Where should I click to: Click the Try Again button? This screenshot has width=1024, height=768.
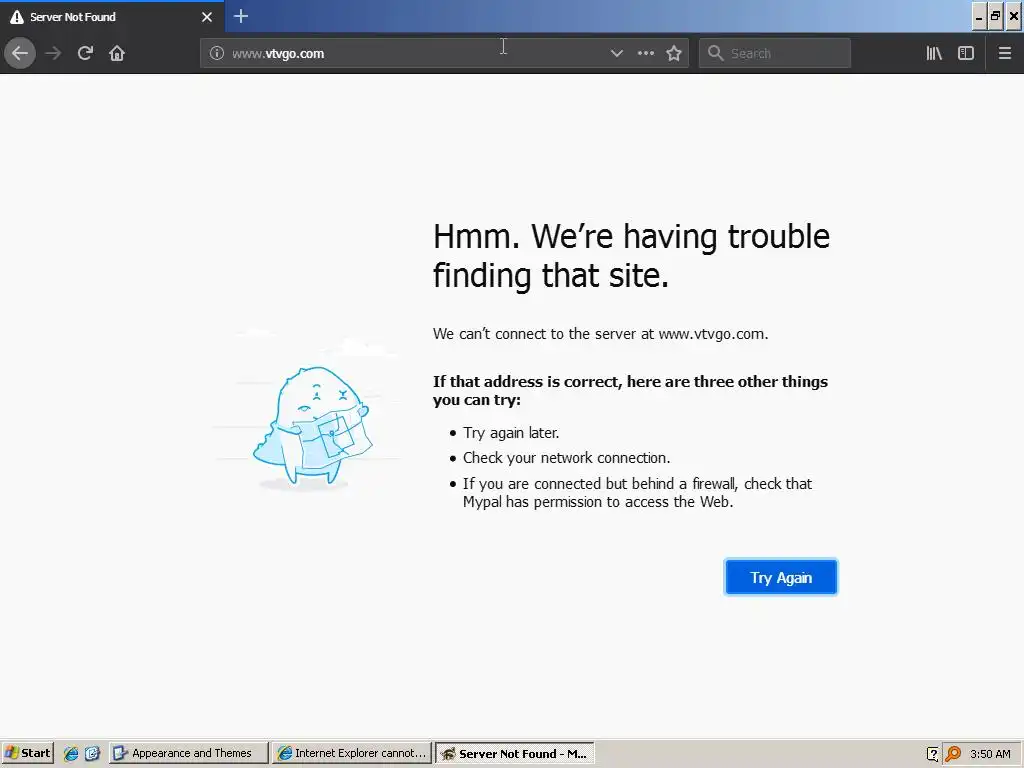pyautogui.click(x=781, y=577)
